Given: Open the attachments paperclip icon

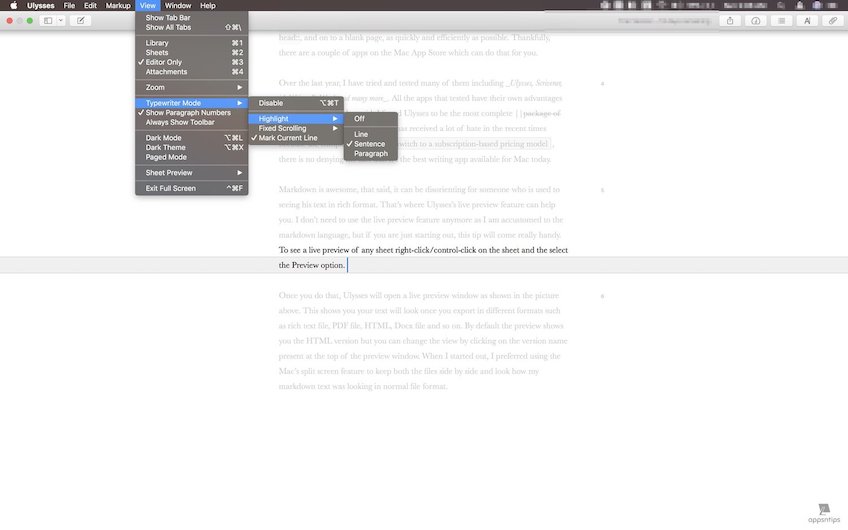Looking at the screenshot, I should (x=832, y=20).
